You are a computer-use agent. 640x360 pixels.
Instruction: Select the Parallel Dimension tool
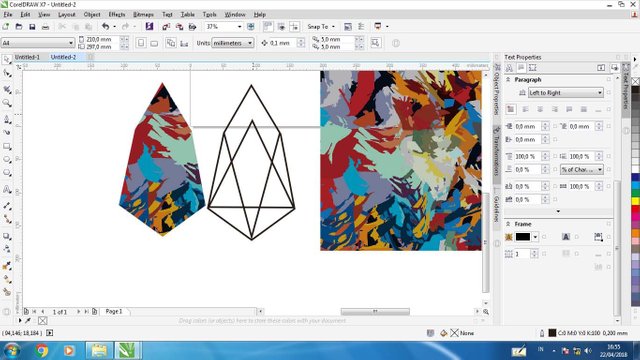(7, 206)
